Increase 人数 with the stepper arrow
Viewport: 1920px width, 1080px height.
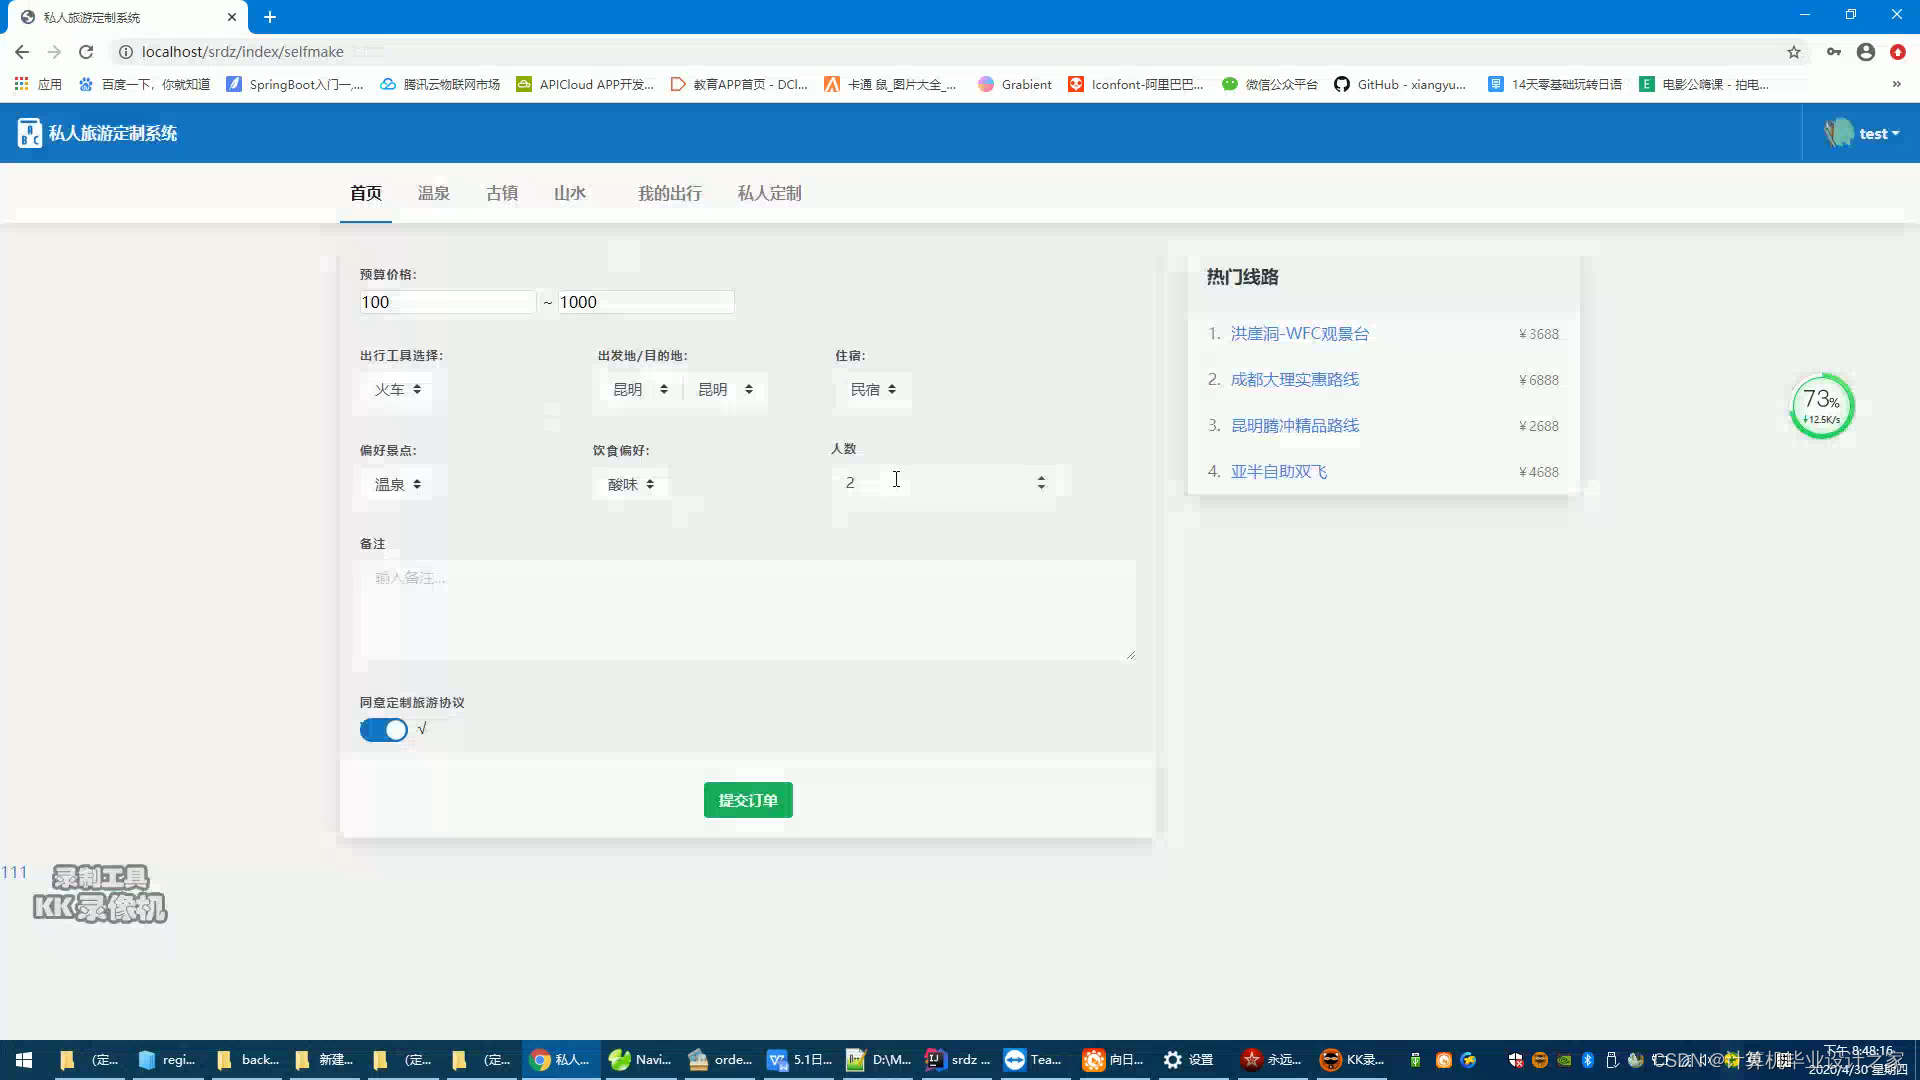pyautogui.click(x=1041, y=476)
